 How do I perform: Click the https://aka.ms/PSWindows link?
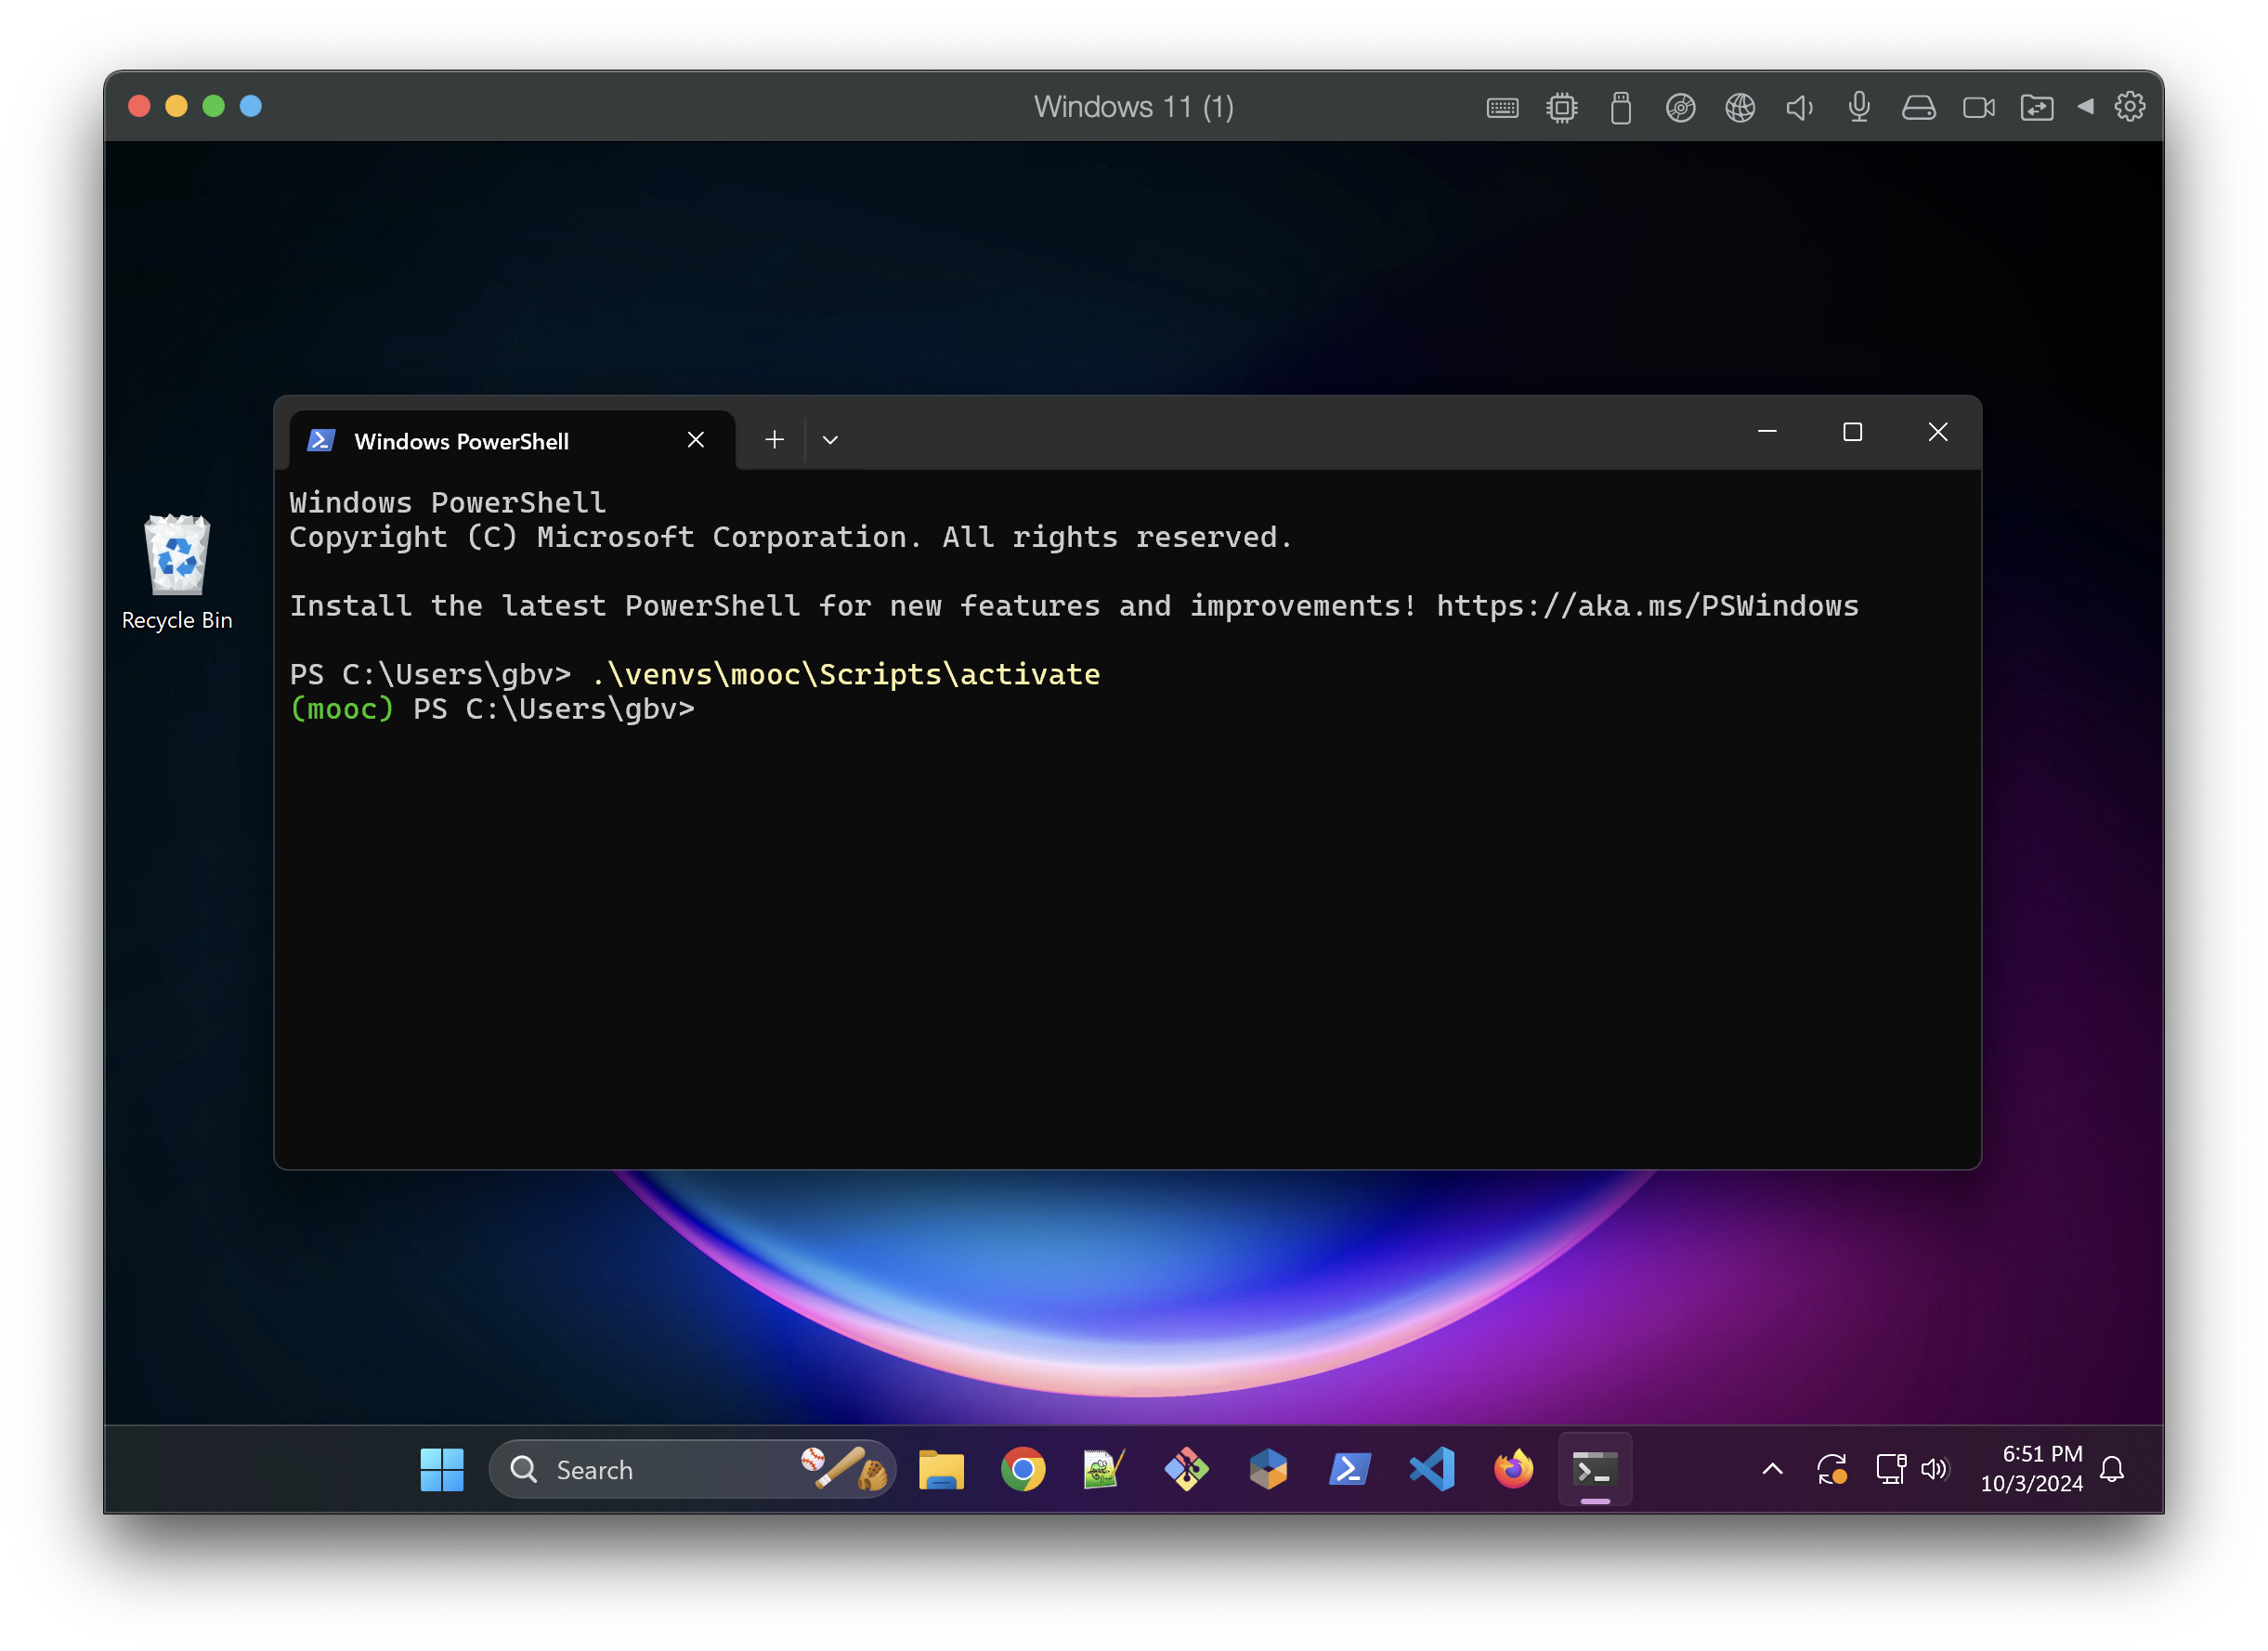(x=1647, y=606)
